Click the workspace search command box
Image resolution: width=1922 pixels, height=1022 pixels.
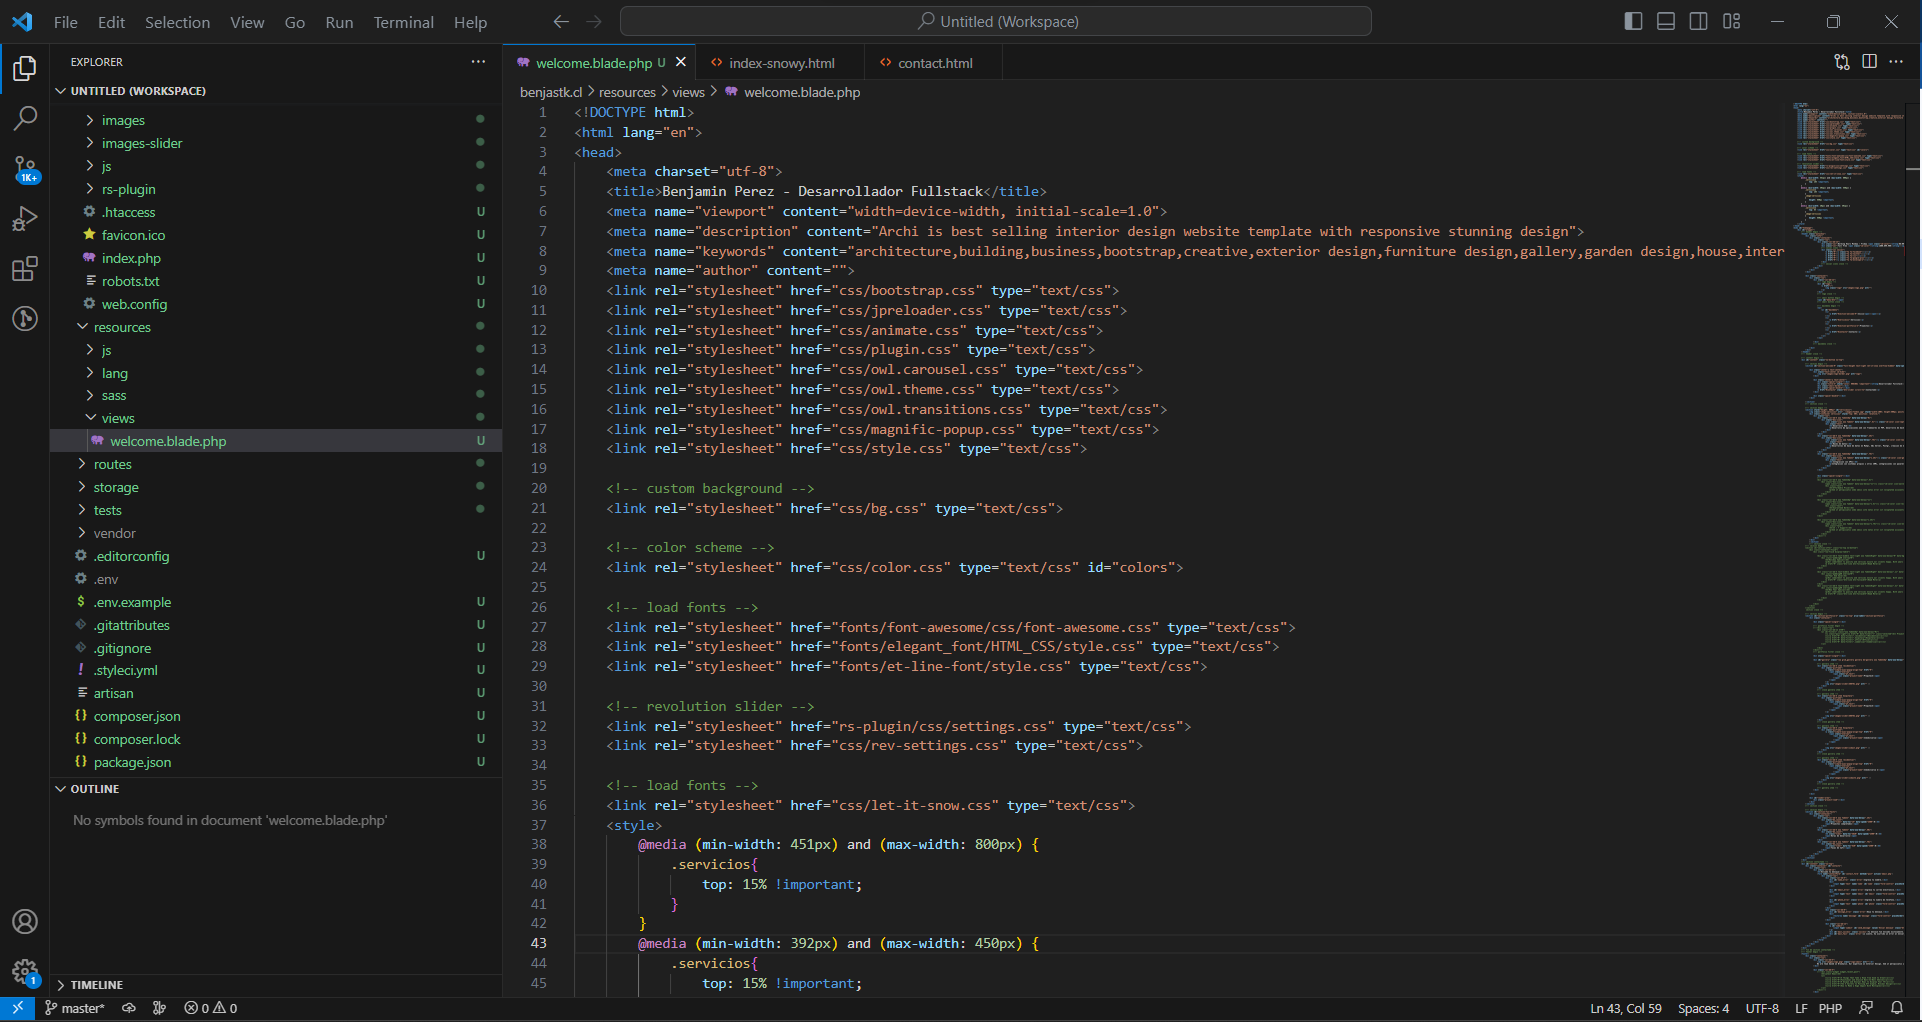(x=996, y=22)
